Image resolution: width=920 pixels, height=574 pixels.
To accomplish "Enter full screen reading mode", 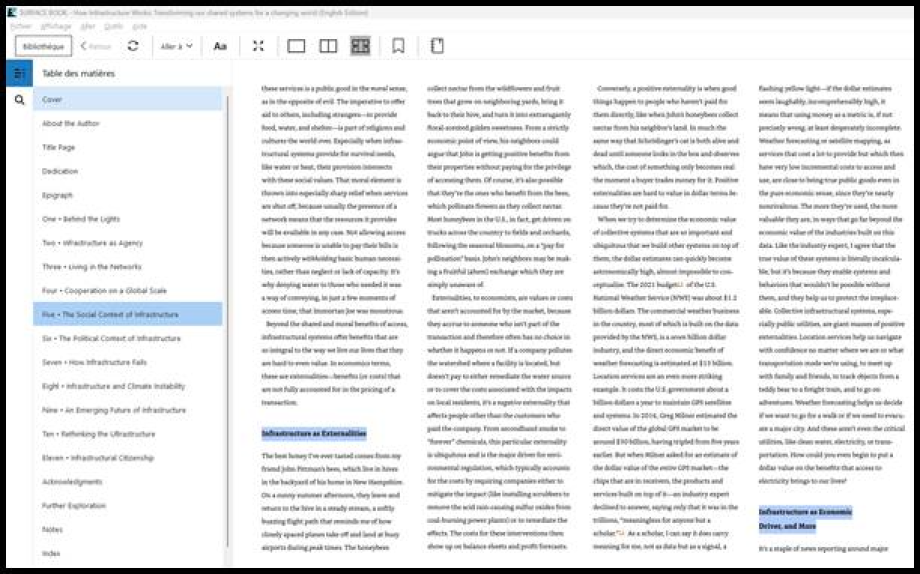I will pyautogui.click(x=258, y=46).
